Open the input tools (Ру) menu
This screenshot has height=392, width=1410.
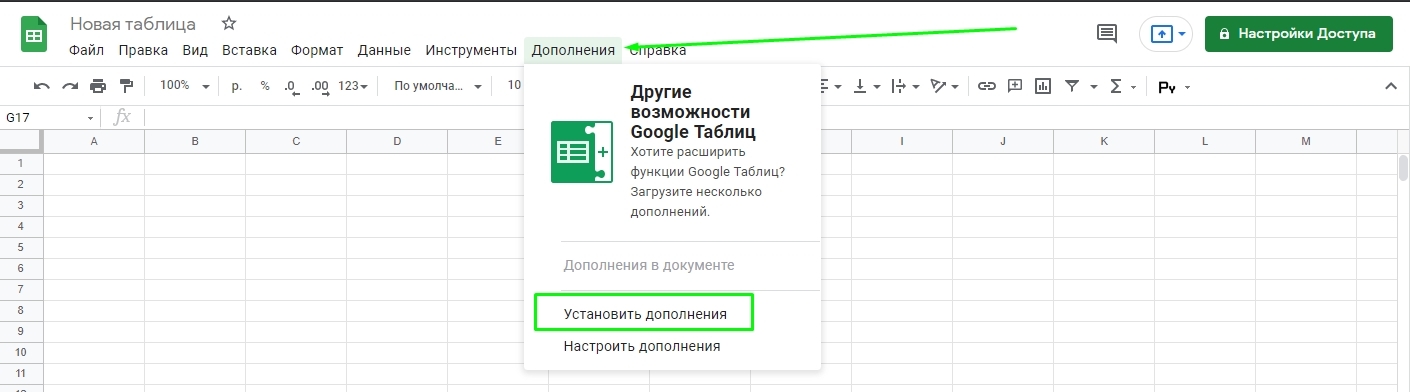[x=1174, y=87]
